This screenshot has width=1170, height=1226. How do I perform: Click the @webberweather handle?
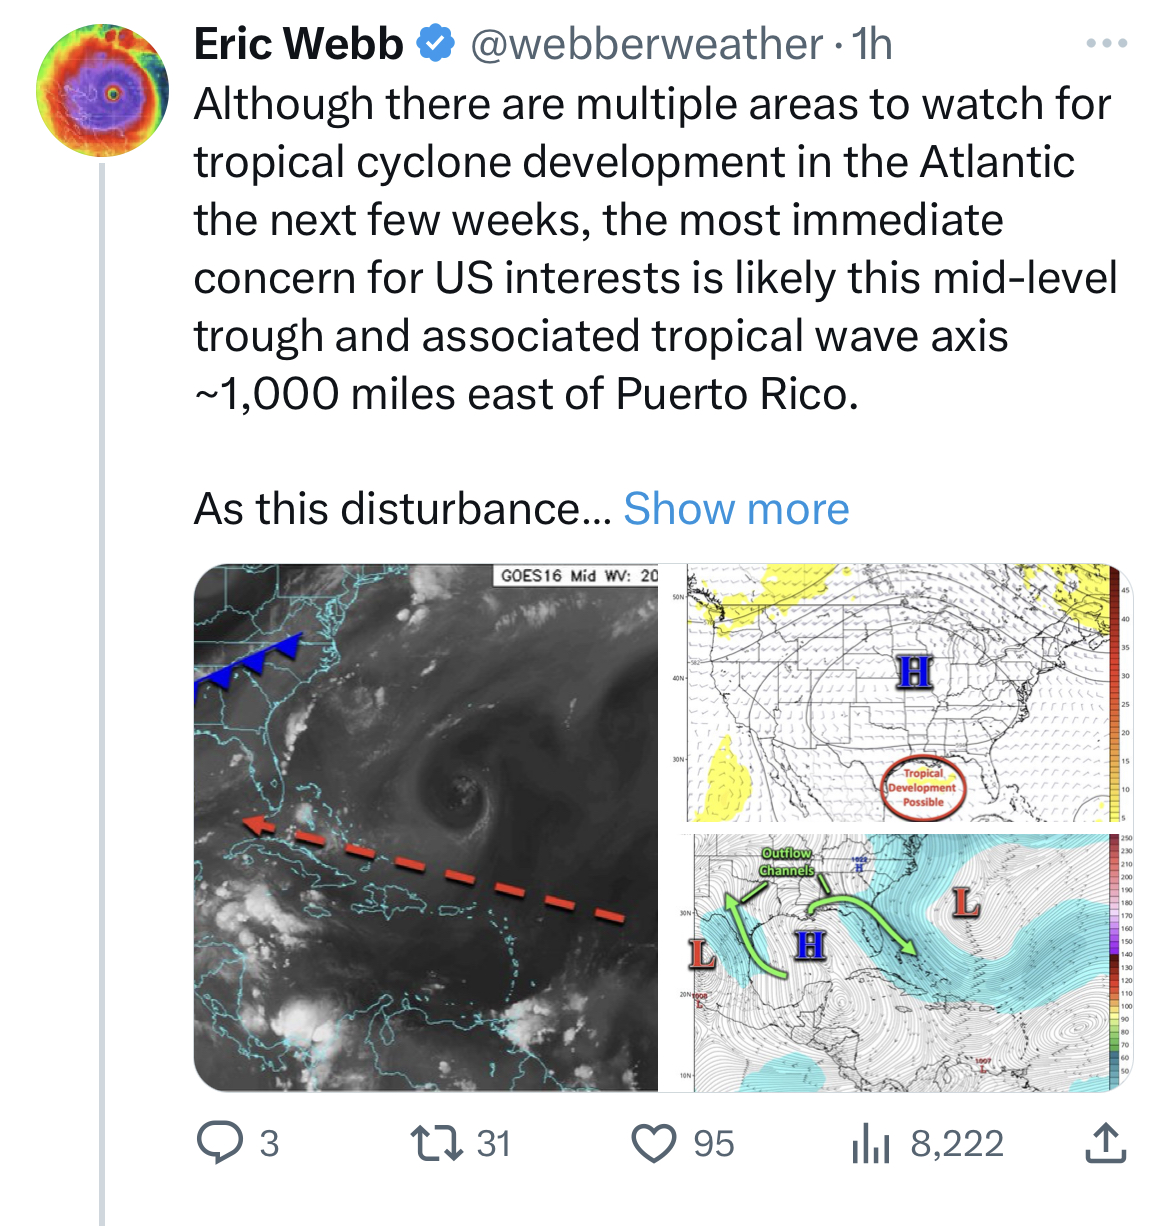pyautogui.click(x=646, y=44)
